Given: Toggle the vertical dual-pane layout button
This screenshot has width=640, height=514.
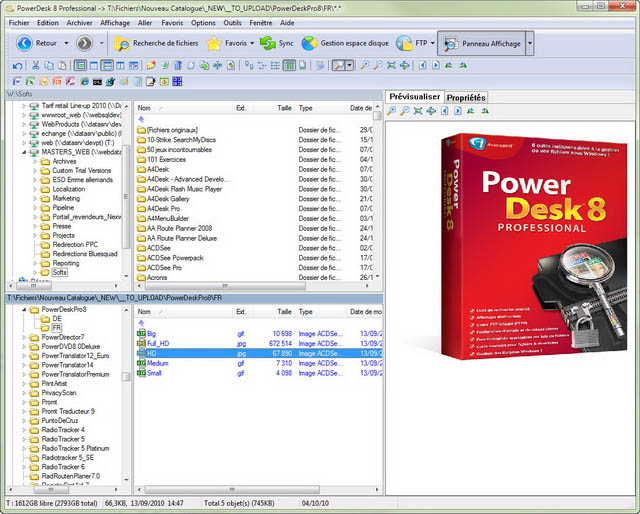Looking at the screenshot, I should [120, 65].
